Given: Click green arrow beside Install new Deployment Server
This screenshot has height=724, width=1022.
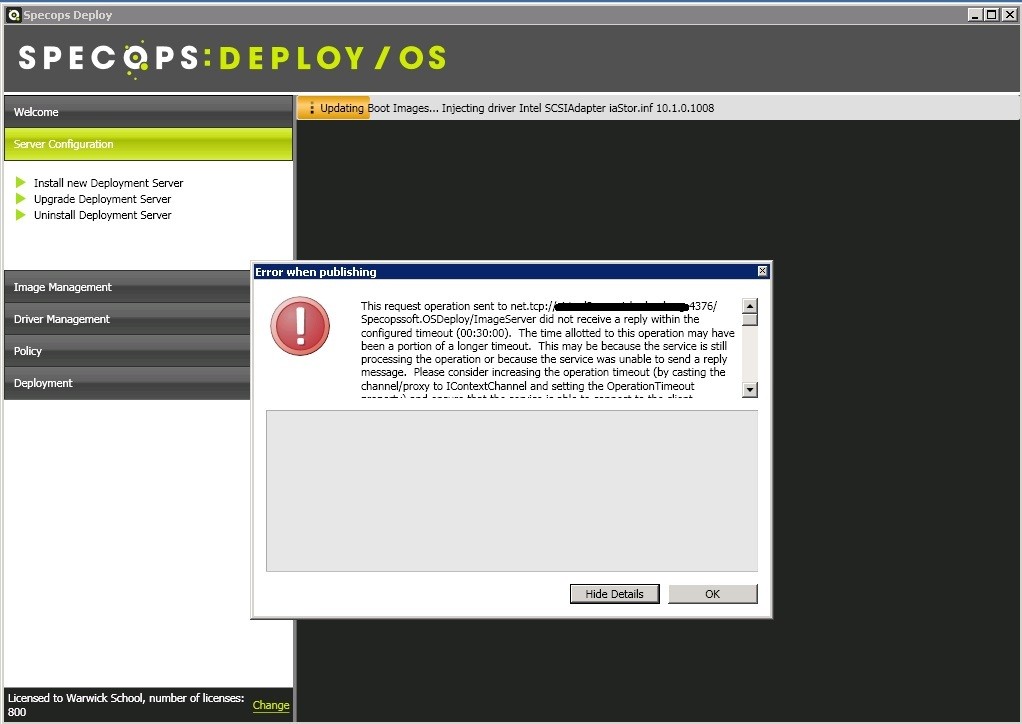Looking at the screenshot, I should [20, 182].
